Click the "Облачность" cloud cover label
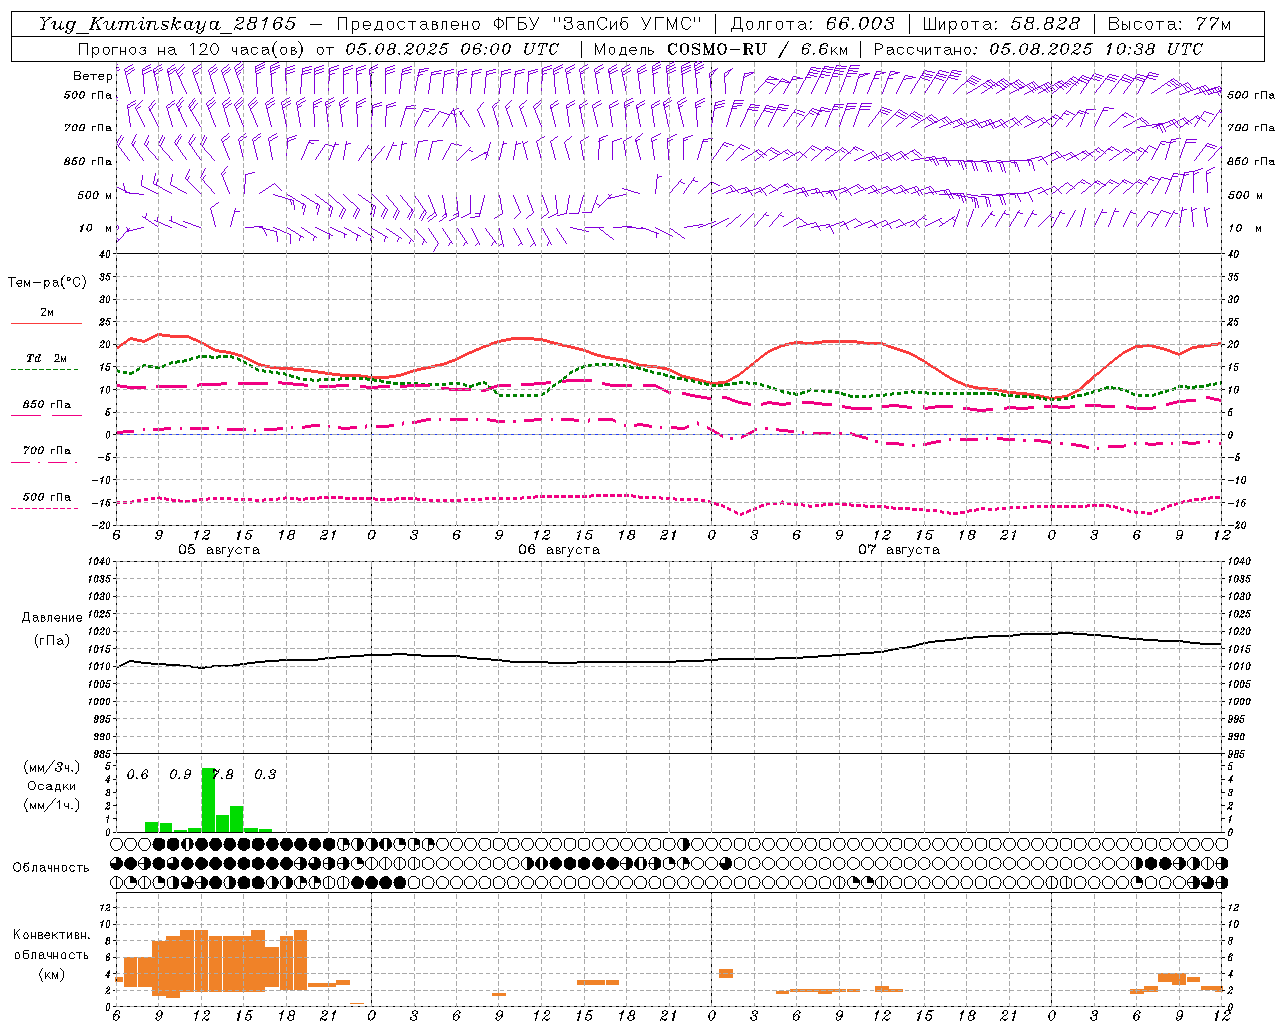Image resolution: width=1280 pixels, height=1024 pixels. (x=51, y=868)
